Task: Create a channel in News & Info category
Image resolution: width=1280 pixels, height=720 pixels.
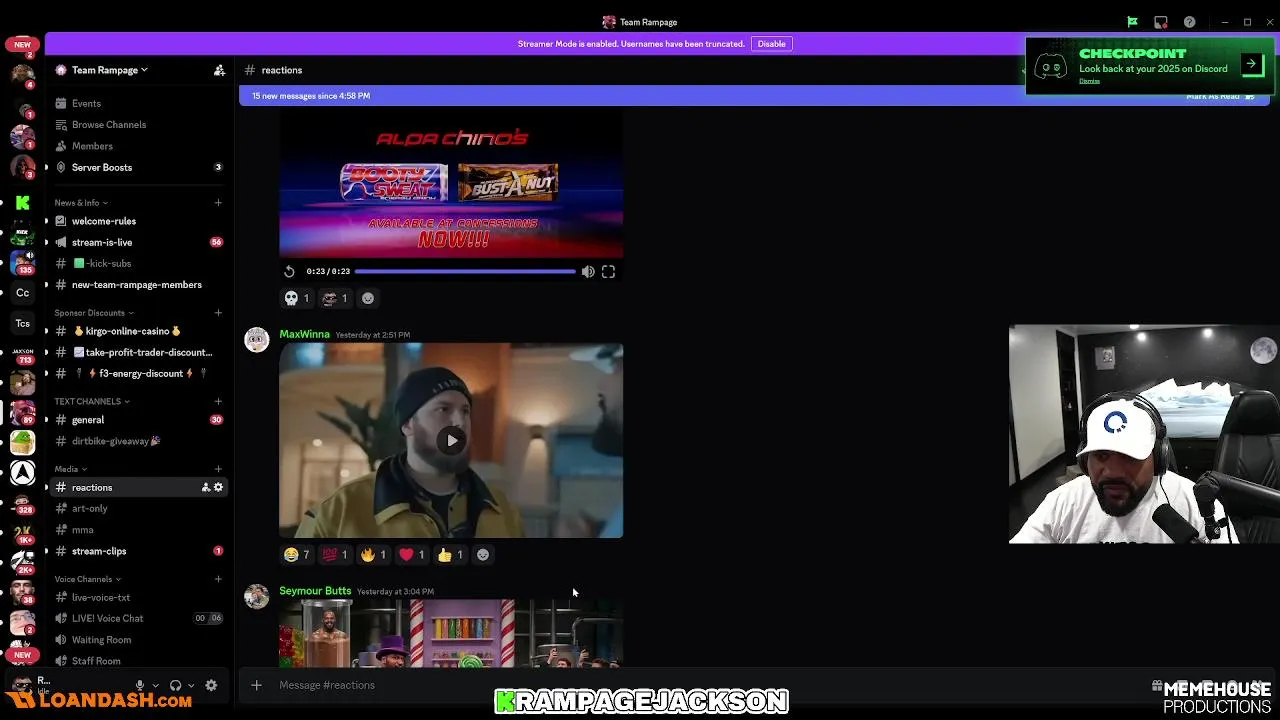Action: tap(218, 203)
